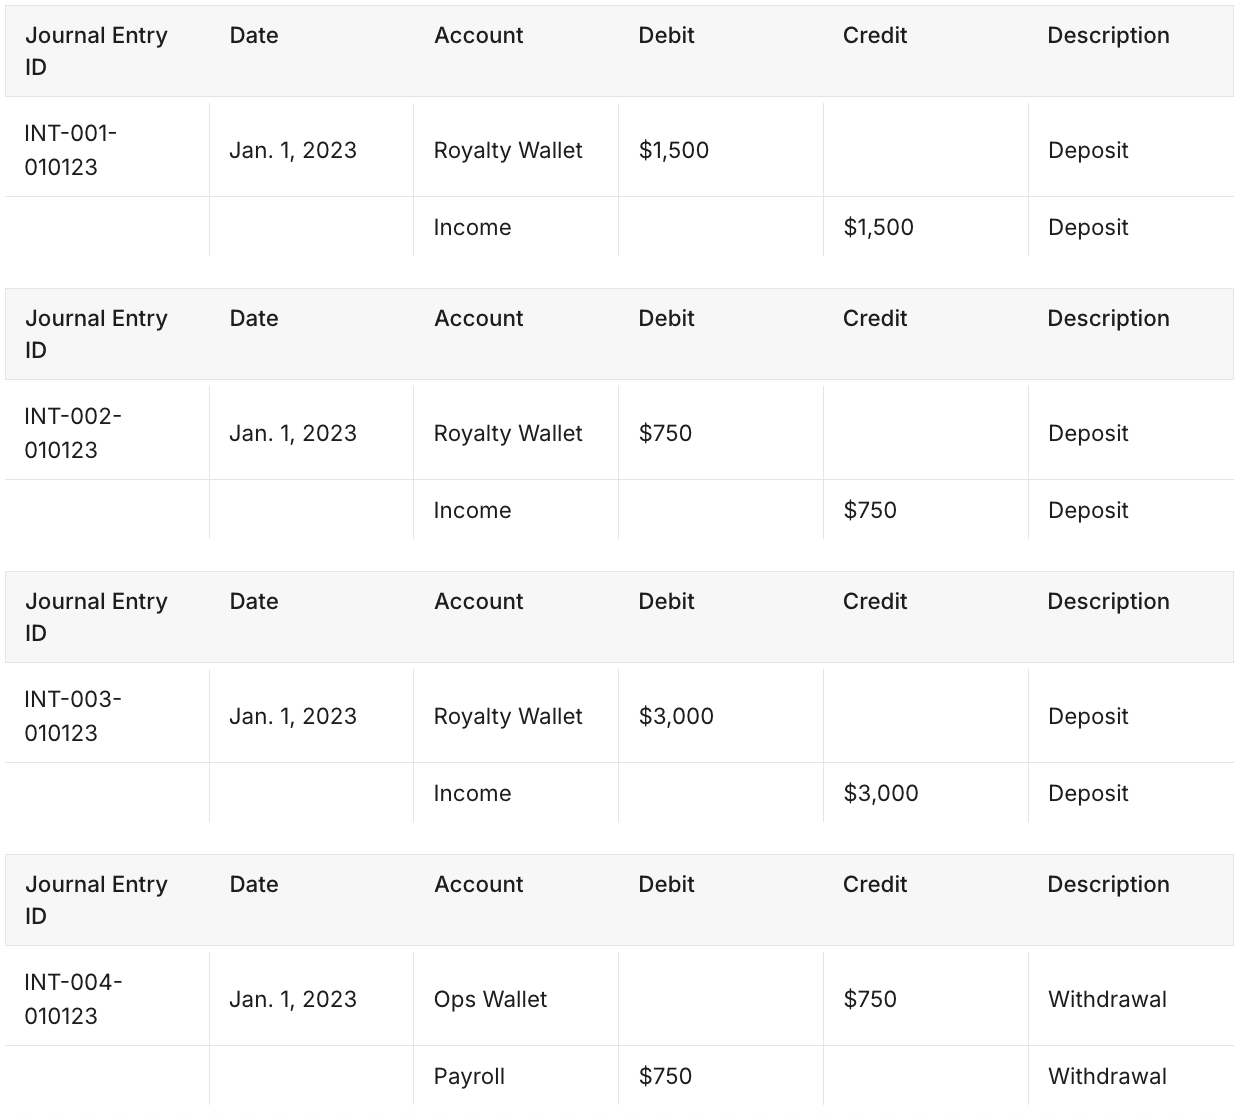Click the $1,500 credit for Income
1246x1118 pixels.
[878, 227]
